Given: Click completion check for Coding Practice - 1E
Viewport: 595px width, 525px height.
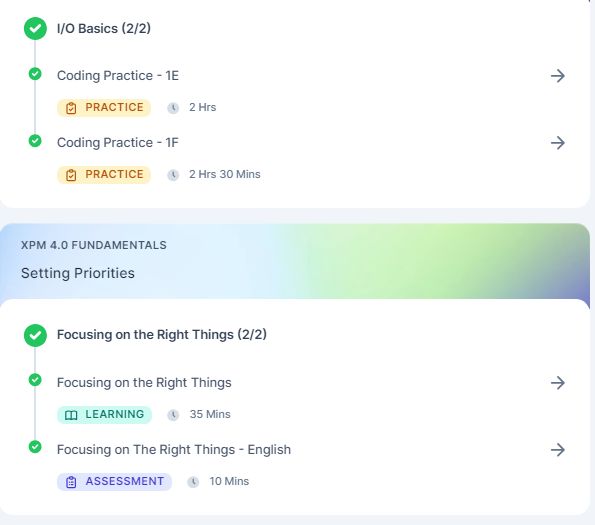Looking at the screenshot, I should [x=35, y=74].
